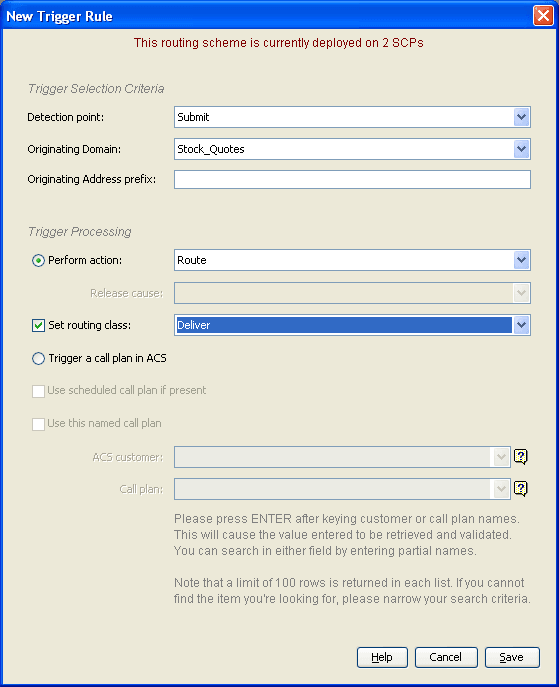Click the Trigger Selection Criteria heading
Image resolution: width=559 pixels, height=687 pixels.
tap(96, 89)
